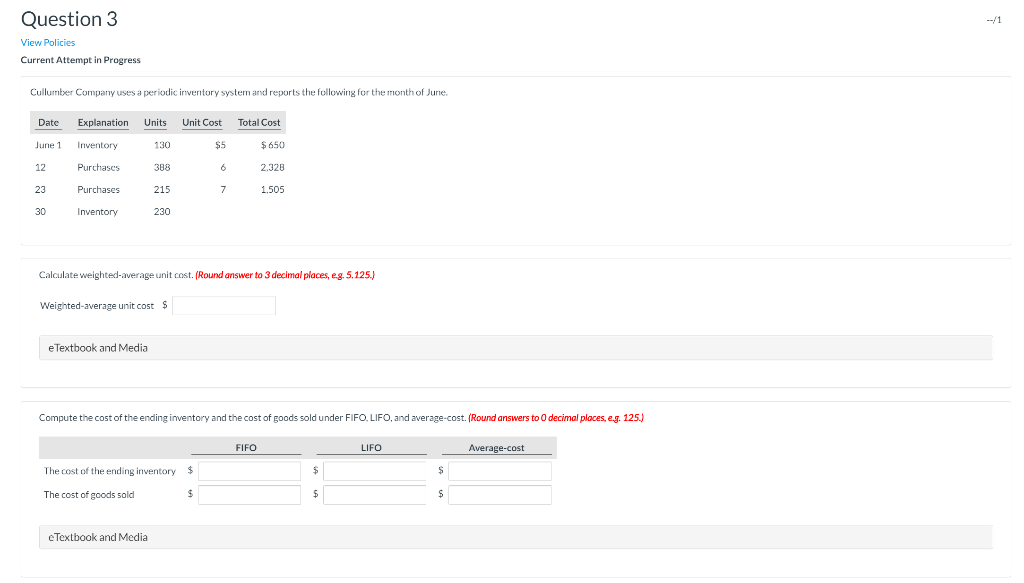Click the Weighted-average unit cost input box
Viewport: 1024px width, 583px height.
223,305
